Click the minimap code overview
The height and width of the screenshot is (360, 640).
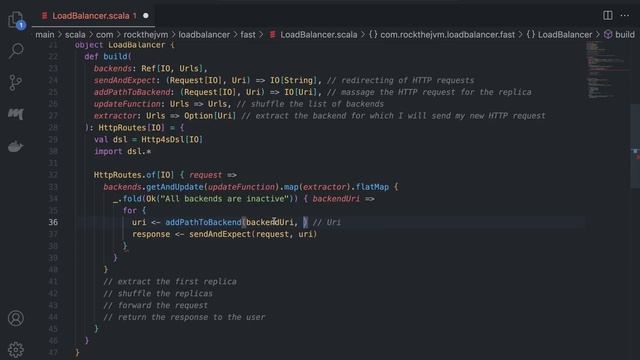(x=607, y=69)
